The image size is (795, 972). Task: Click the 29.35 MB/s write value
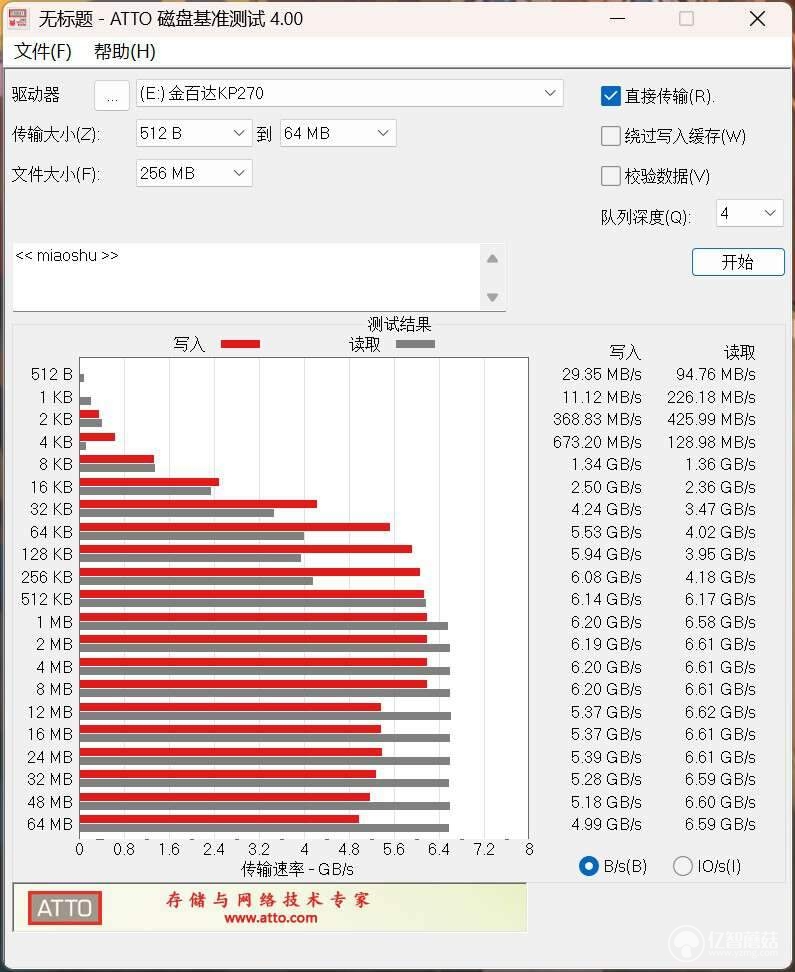(x=602, y=374)
